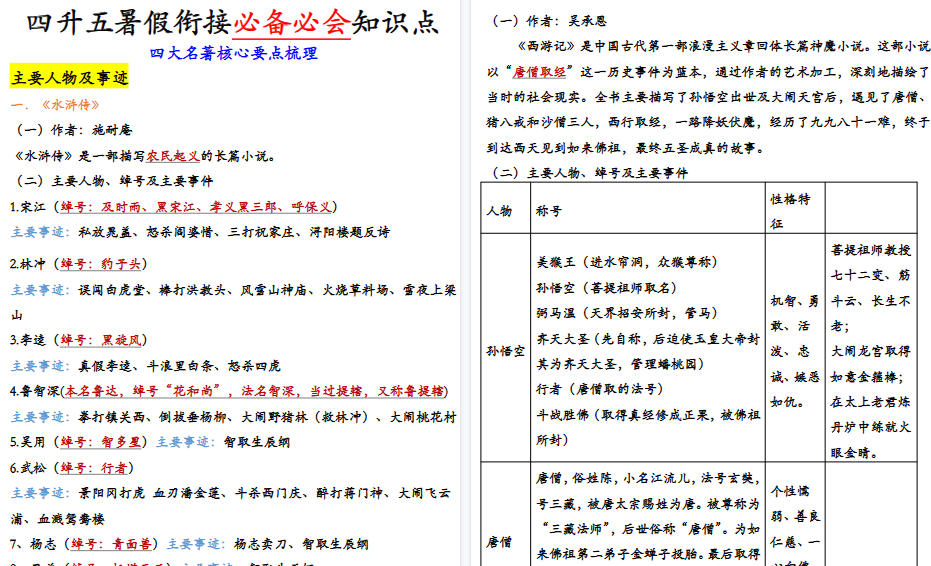Click the table line 美猴王（进水帘洞，众猴尊称）
The height and width of the screenshot is (566, 931).
click(x=627, y=262)
